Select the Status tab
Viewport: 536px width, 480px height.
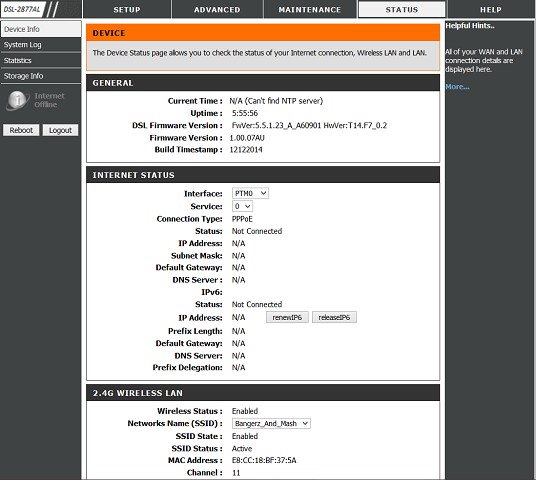coord(402,10)
